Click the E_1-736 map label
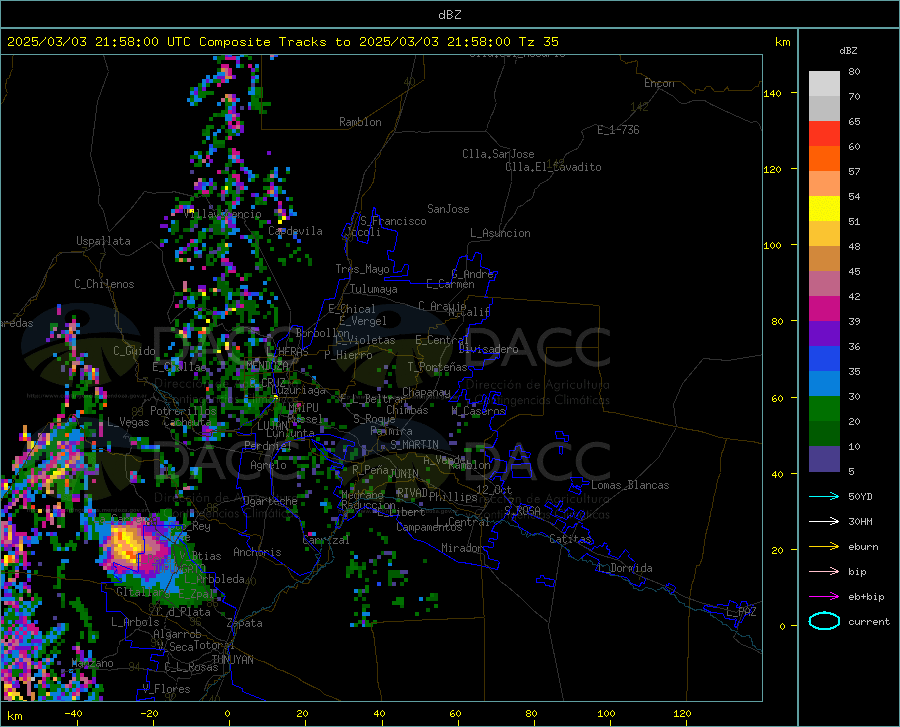The width and height of the screenshot is (900, 727). (x=618, y=130)
